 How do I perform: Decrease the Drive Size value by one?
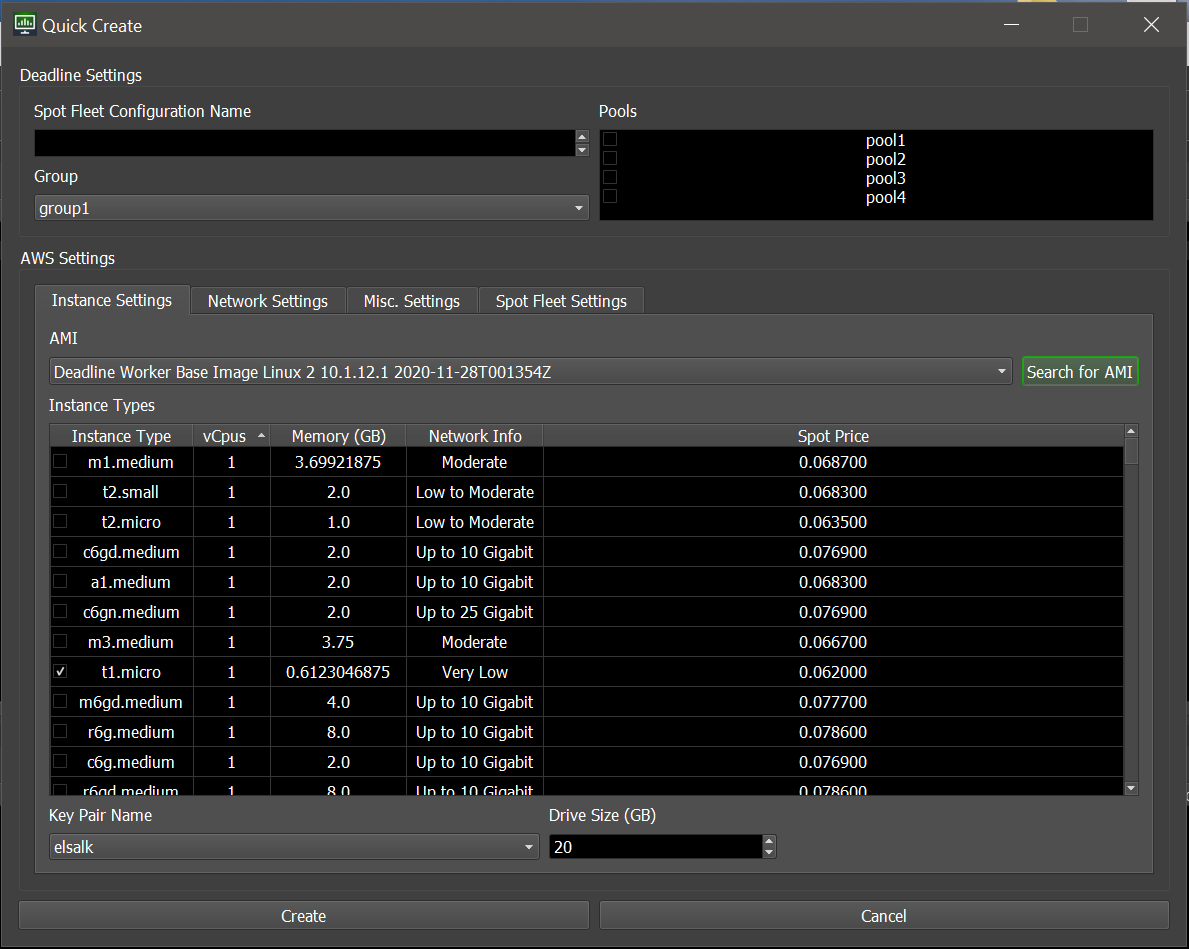(769, 853)
